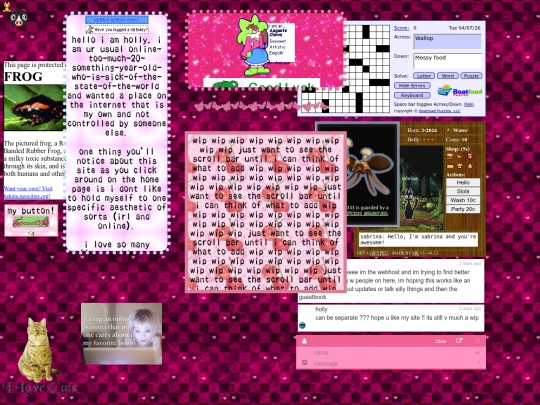
Task: Click holly's chat message text
Action: [x=397, y=318]
